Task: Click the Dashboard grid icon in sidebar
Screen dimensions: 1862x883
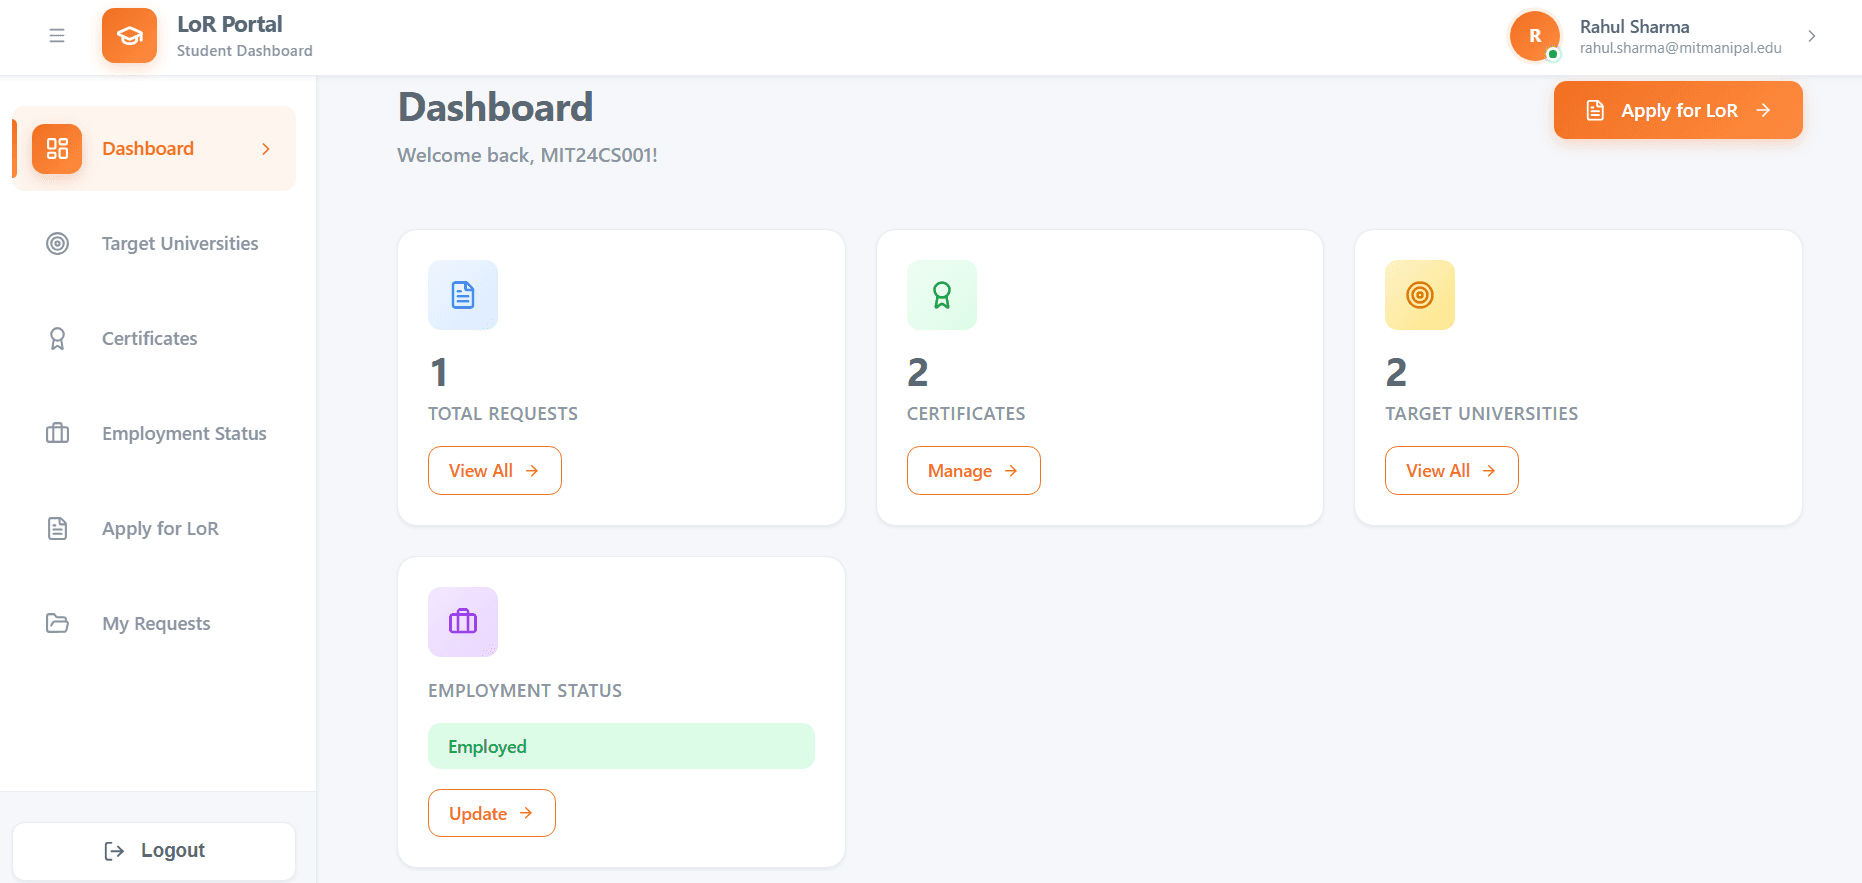Action: click(x=57, y=149)
